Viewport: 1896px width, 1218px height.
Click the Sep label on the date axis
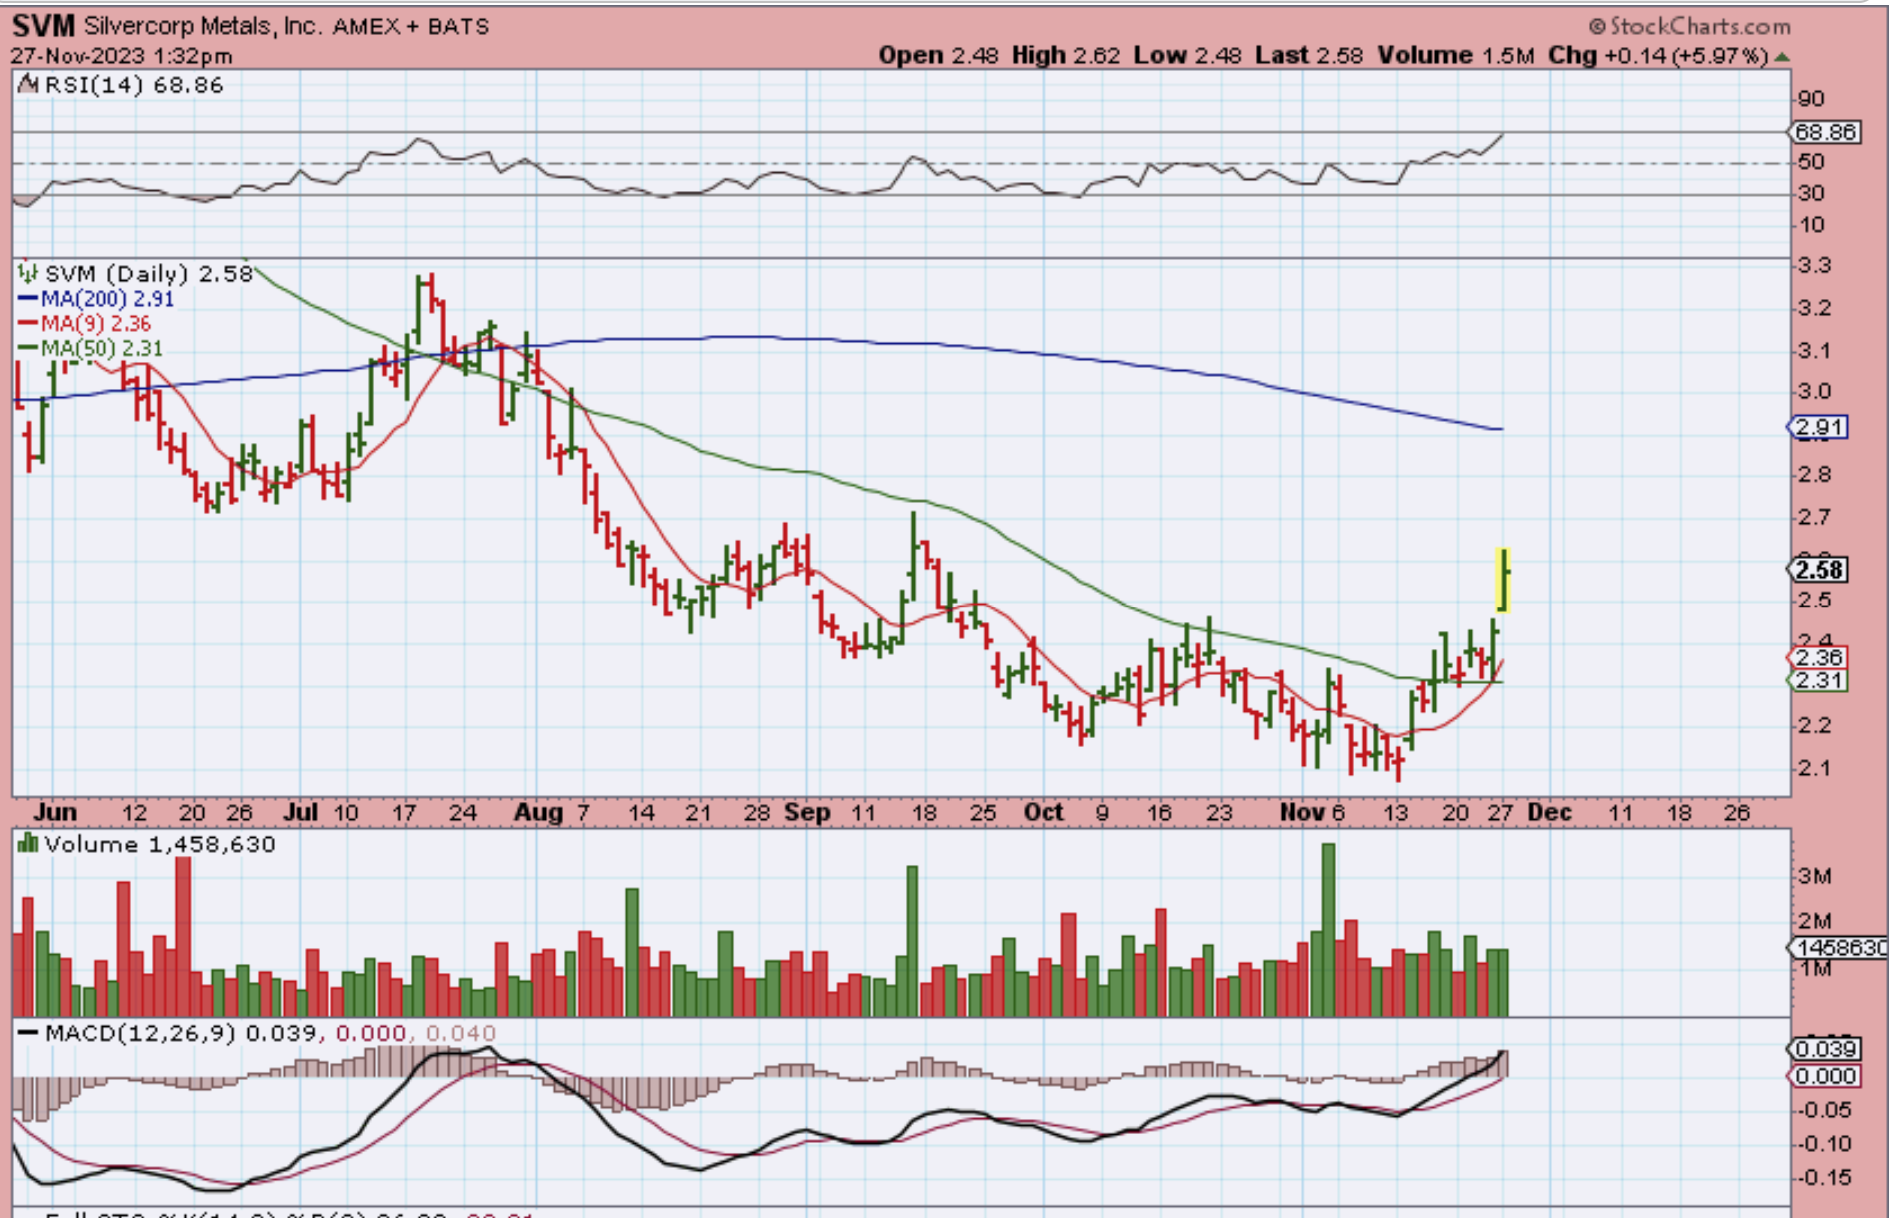click(807, 812)
